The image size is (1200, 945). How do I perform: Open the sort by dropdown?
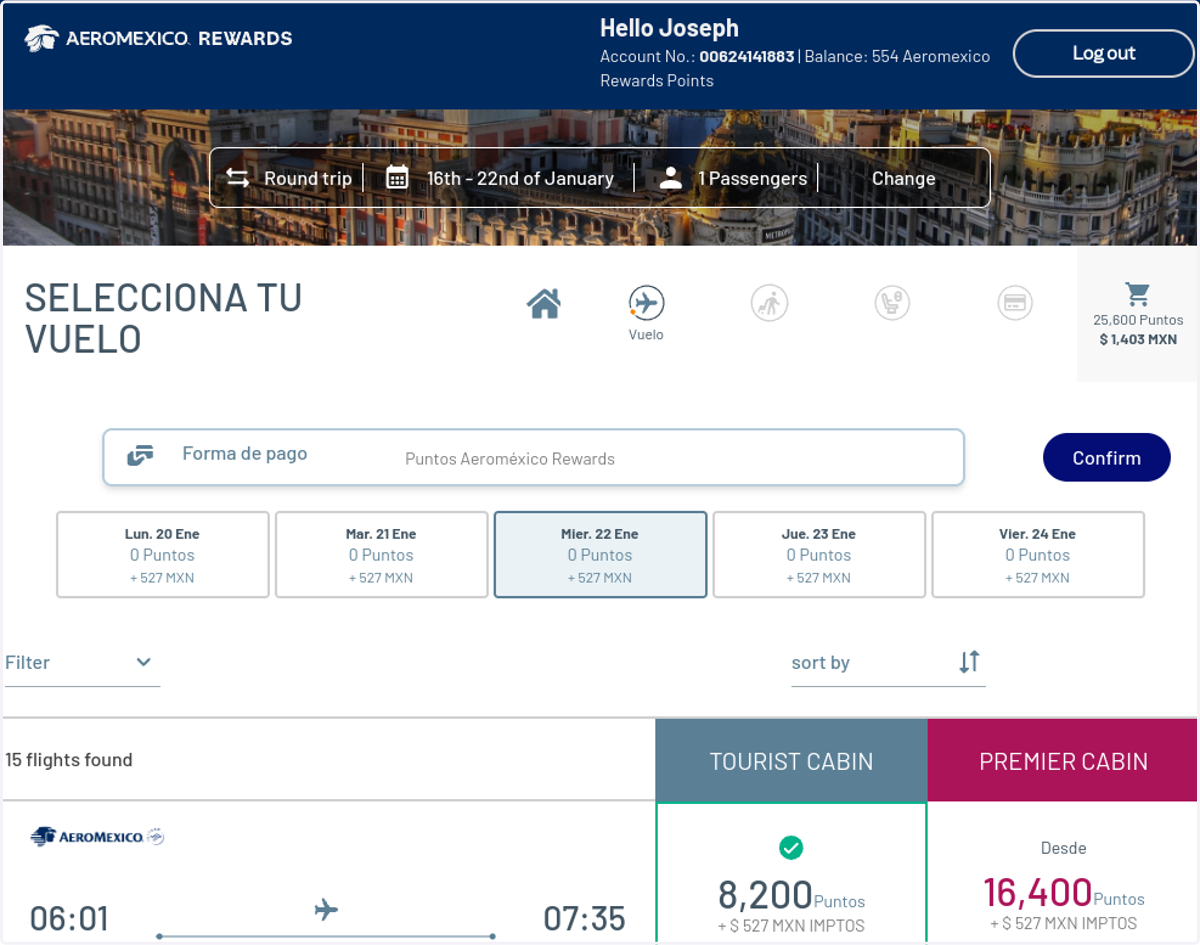click(888, 662)
